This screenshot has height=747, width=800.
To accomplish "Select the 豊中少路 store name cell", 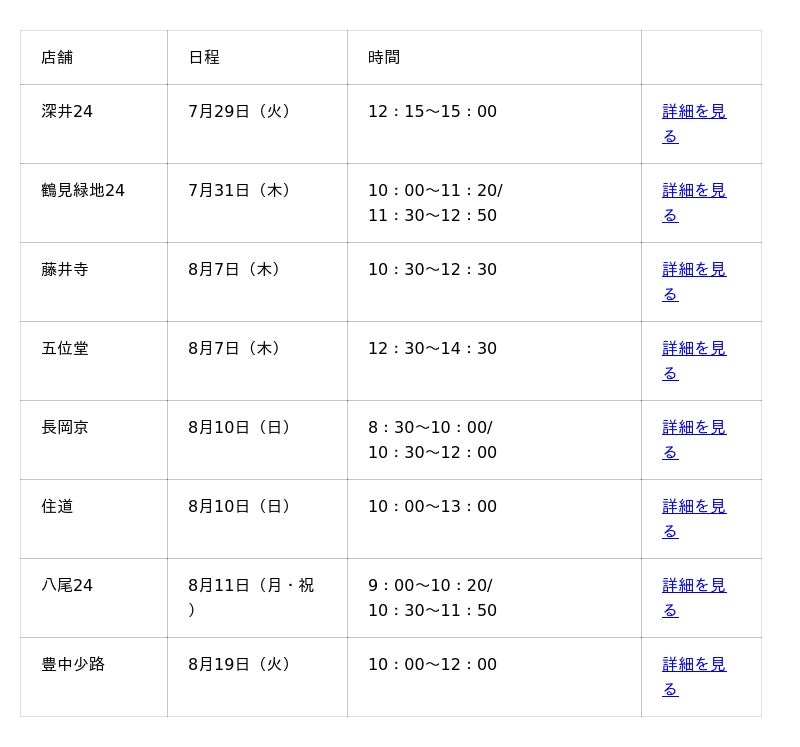I will point(73,665).
